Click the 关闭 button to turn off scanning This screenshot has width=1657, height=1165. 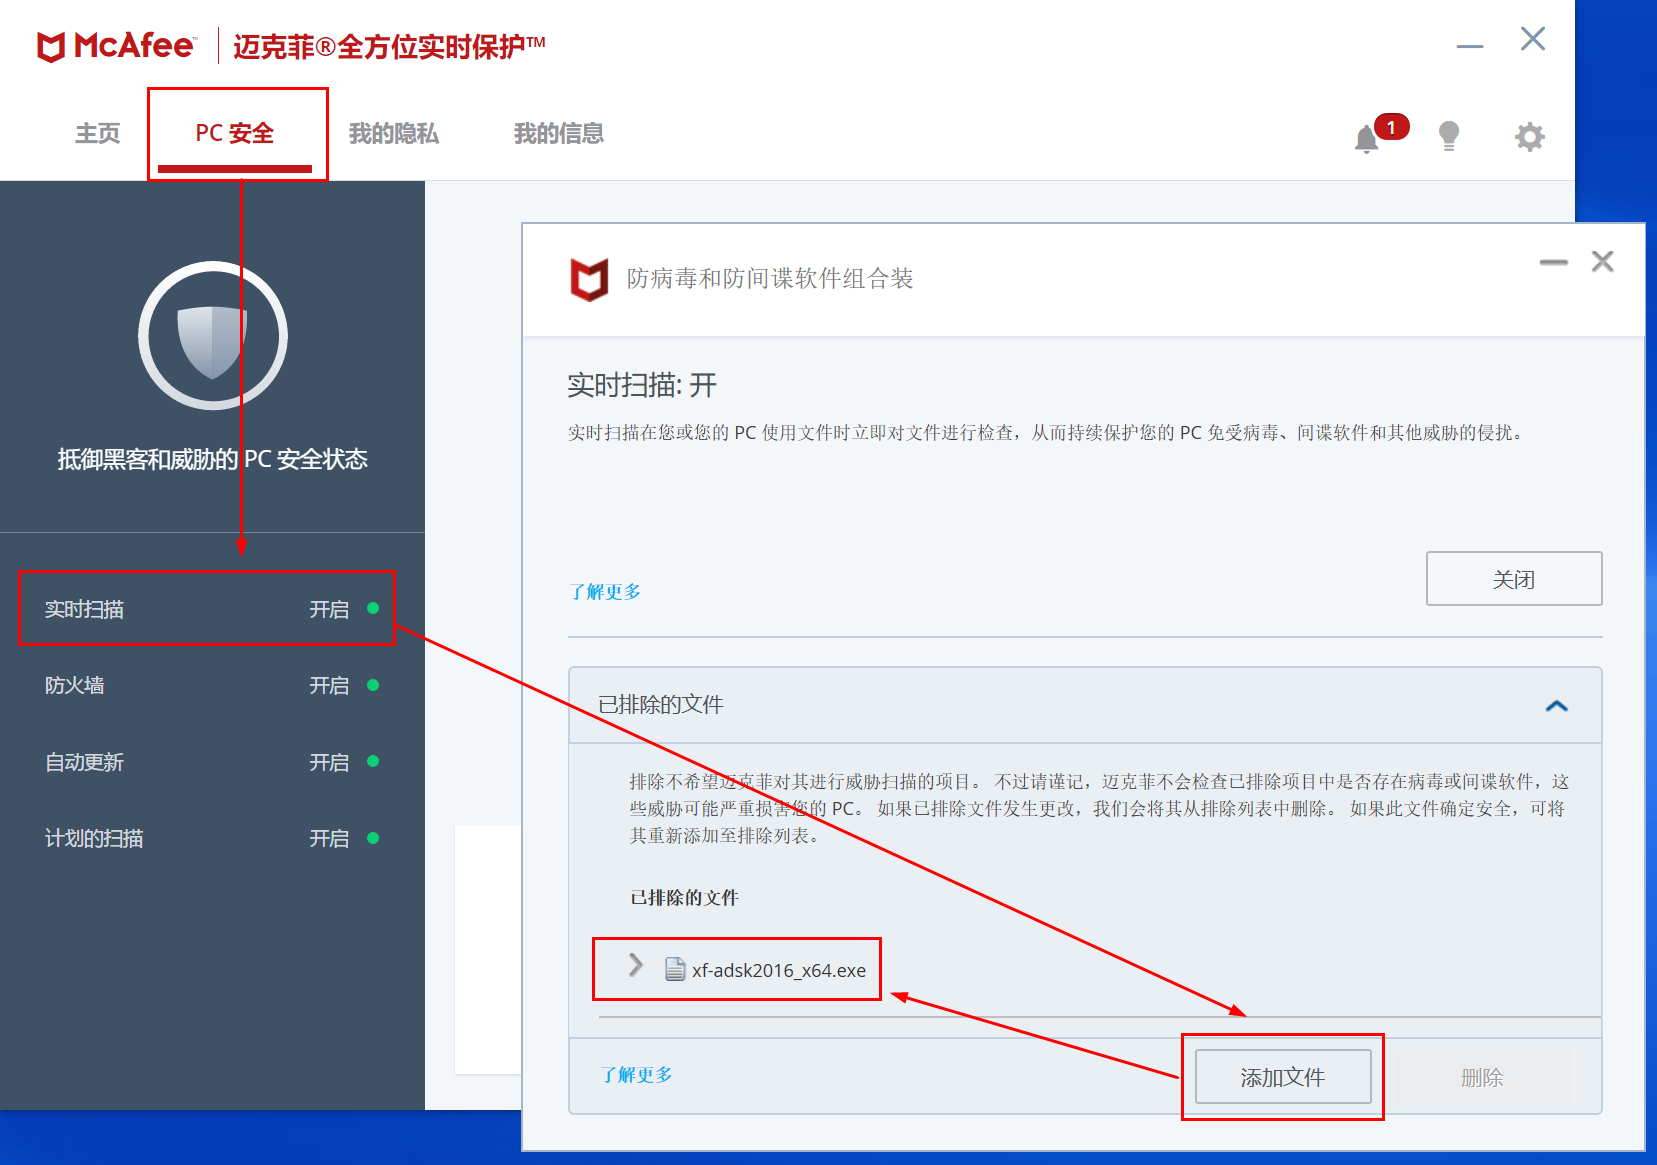tap(1514, 579)
